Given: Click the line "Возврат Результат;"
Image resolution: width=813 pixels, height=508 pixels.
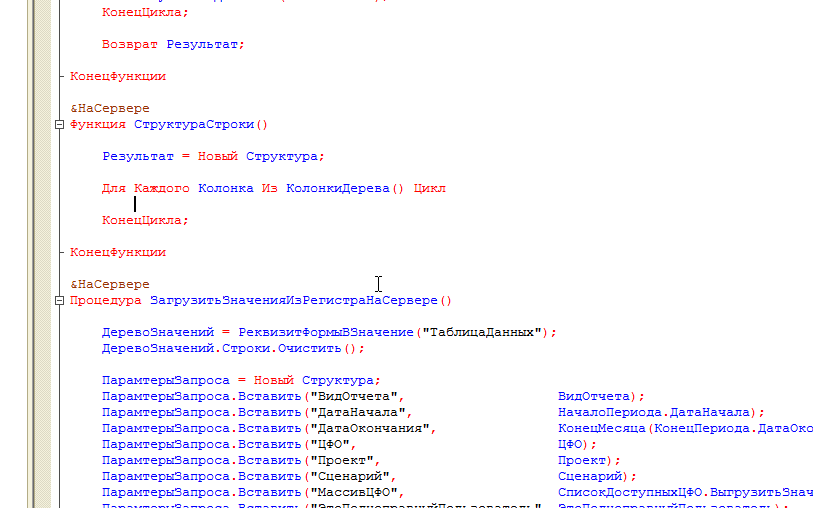Looking at the screenshot, I should 173,45.
